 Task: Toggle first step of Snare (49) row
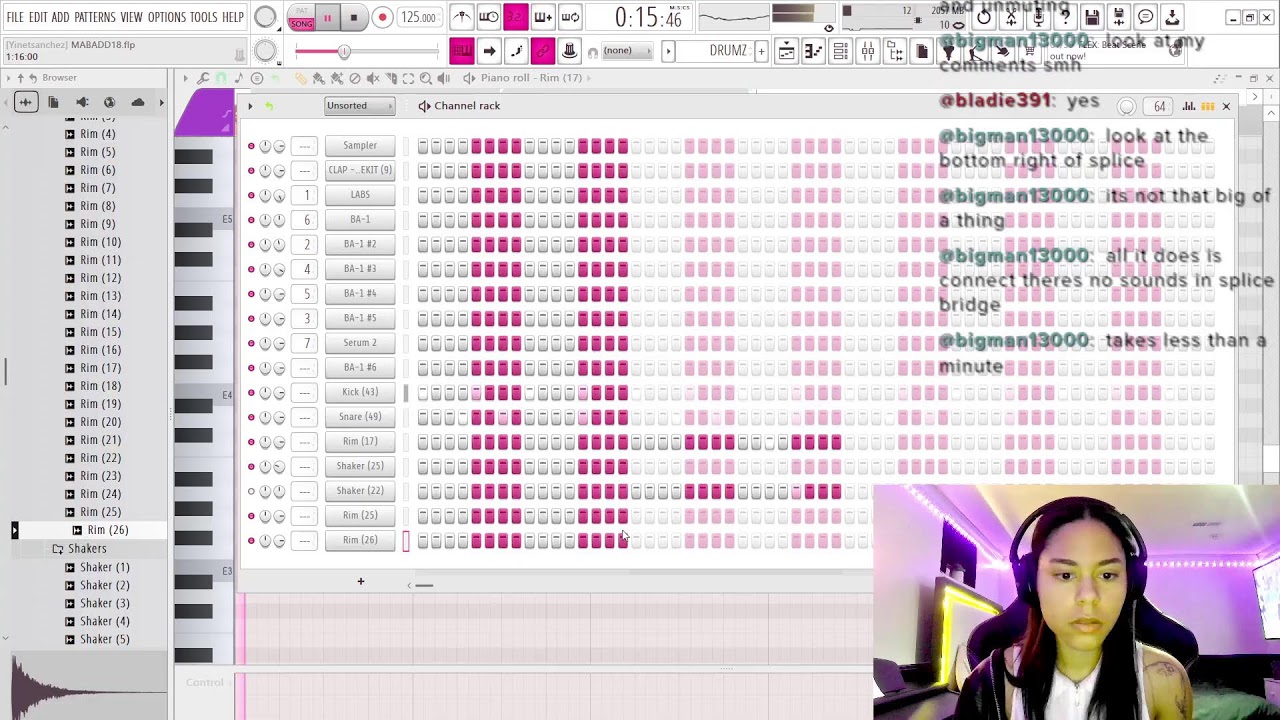(423, 417)
